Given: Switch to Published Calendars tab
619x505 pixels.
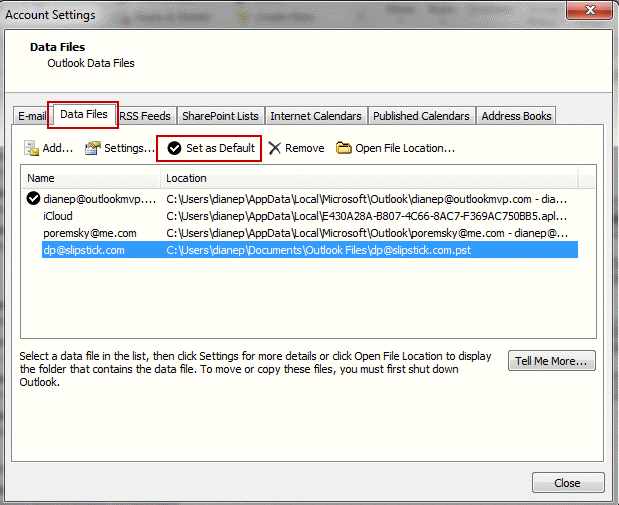Looking at the screenshot, I should (422, 116).
